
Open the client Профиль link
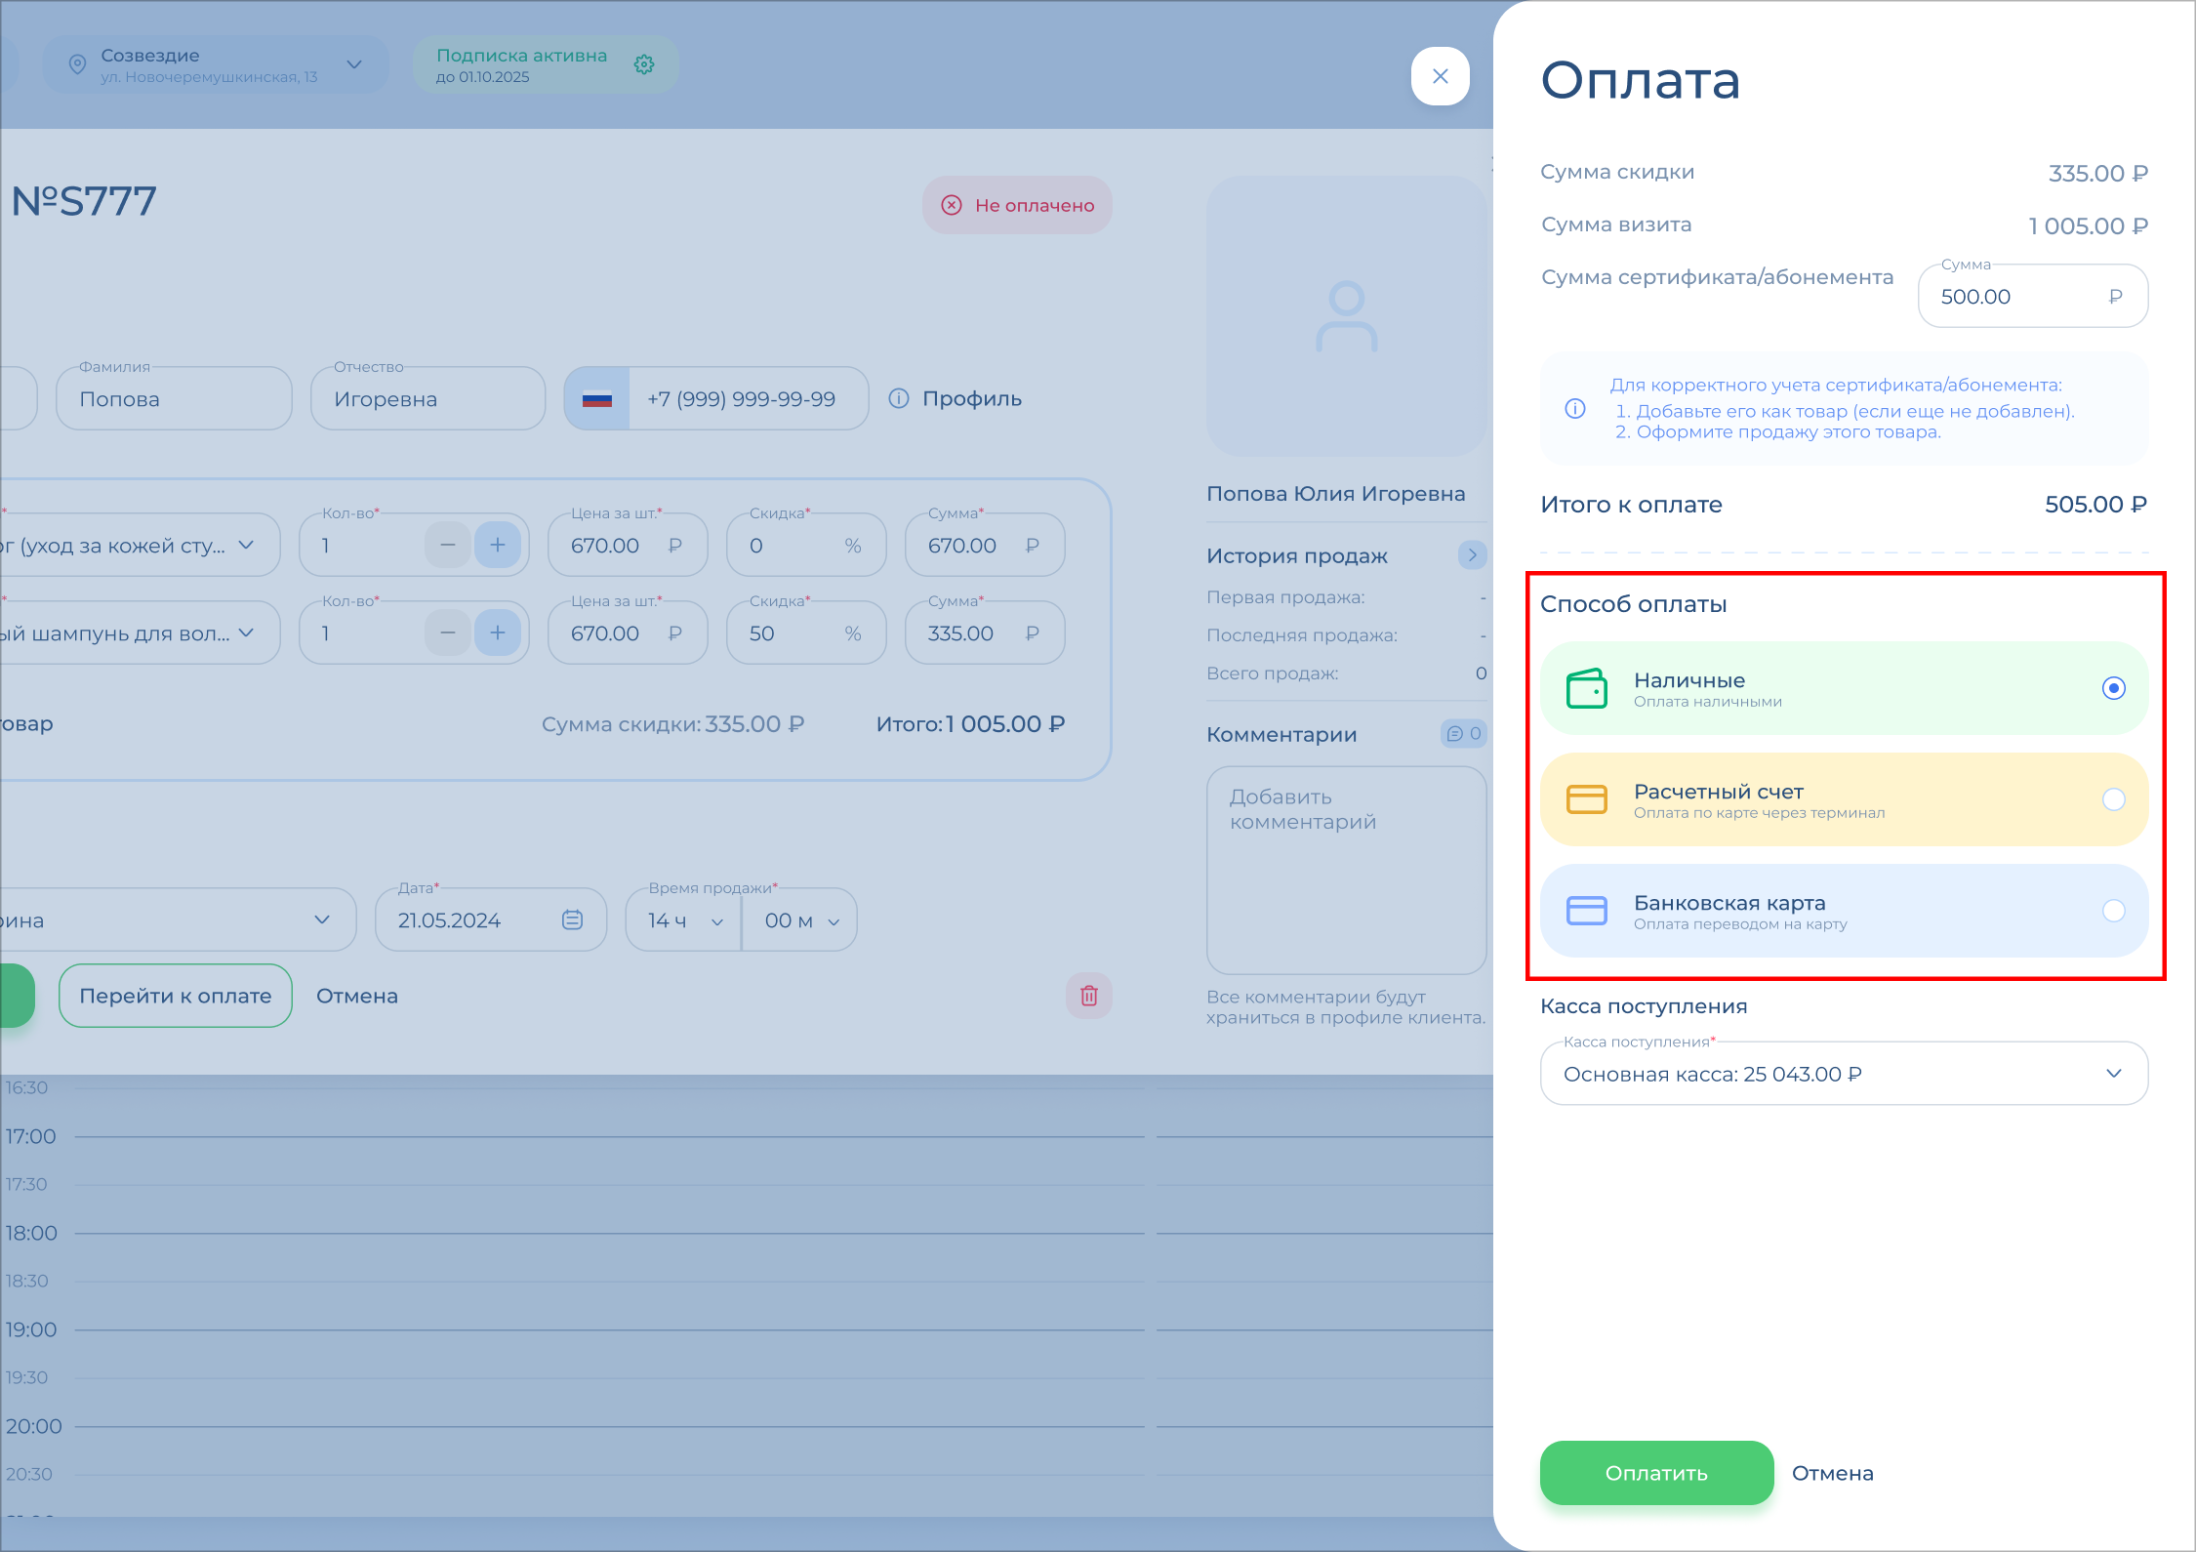pyautogui.click(x=970, y=399)
